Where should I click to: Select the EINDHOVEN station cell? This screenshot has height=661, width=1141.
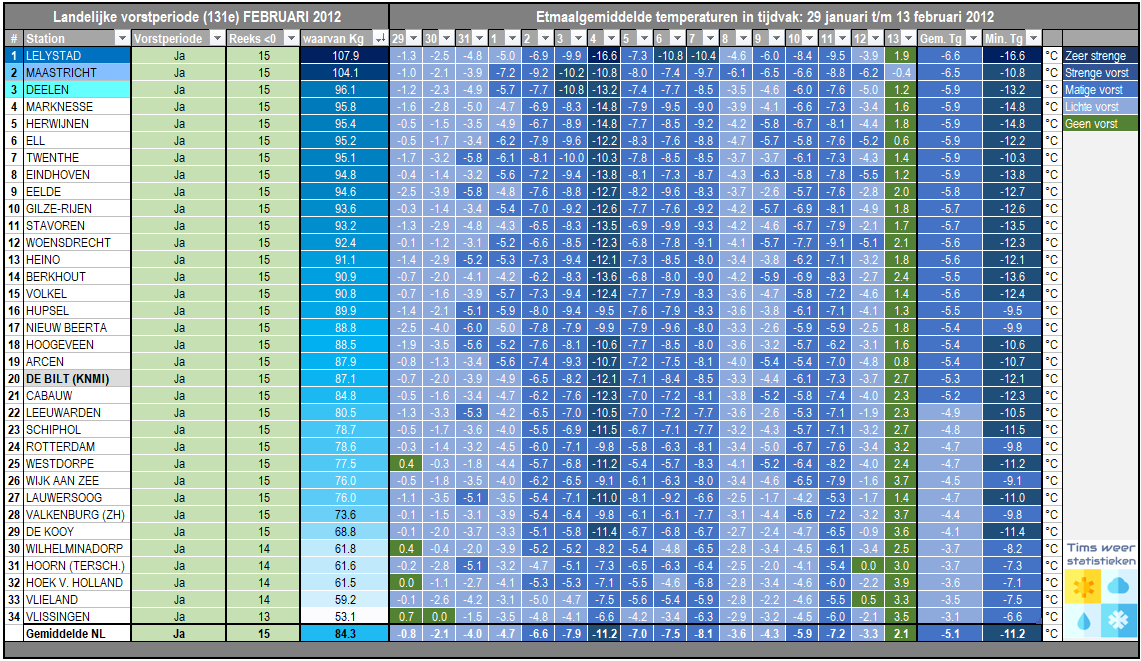77,175
